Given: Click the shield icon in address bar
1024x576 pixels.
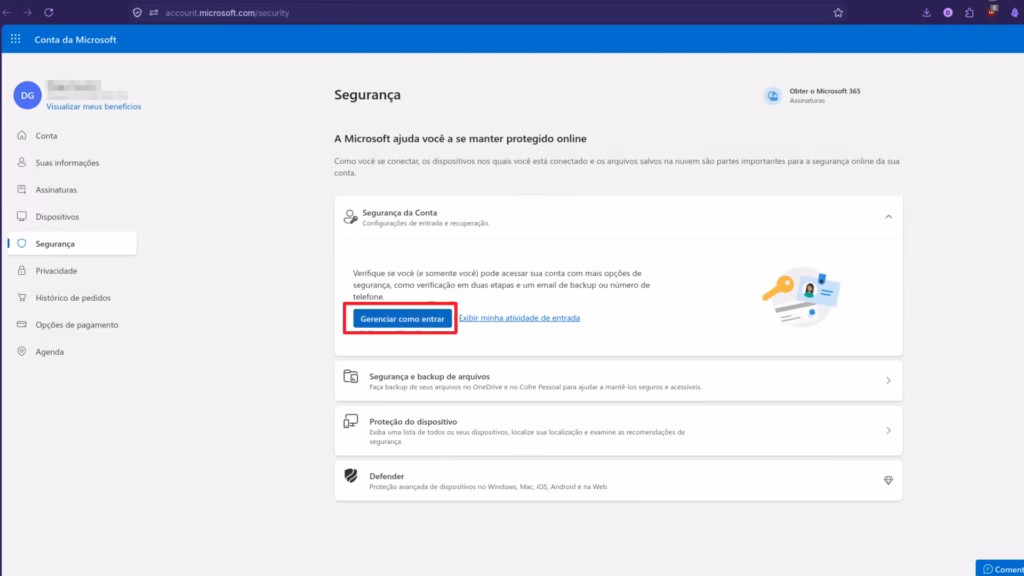Looking at the screenshot, I should 137,12.
